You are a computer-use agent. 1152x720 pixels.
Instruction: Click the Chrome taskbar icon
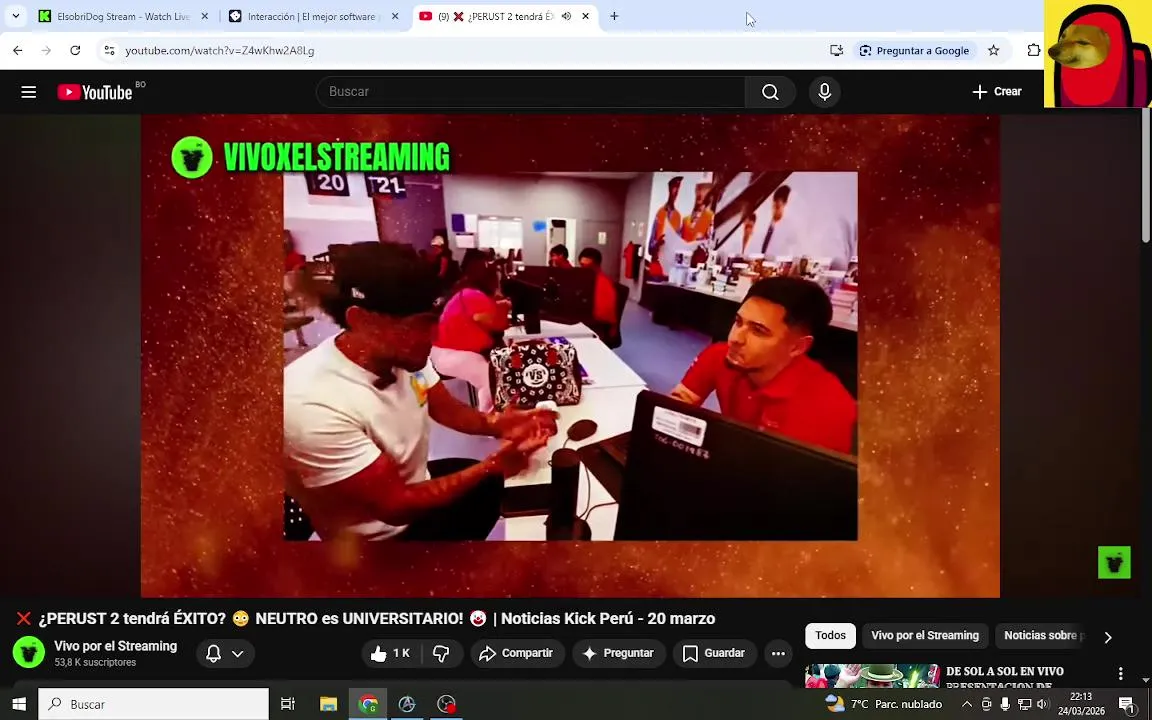click(x=368, y=704)
